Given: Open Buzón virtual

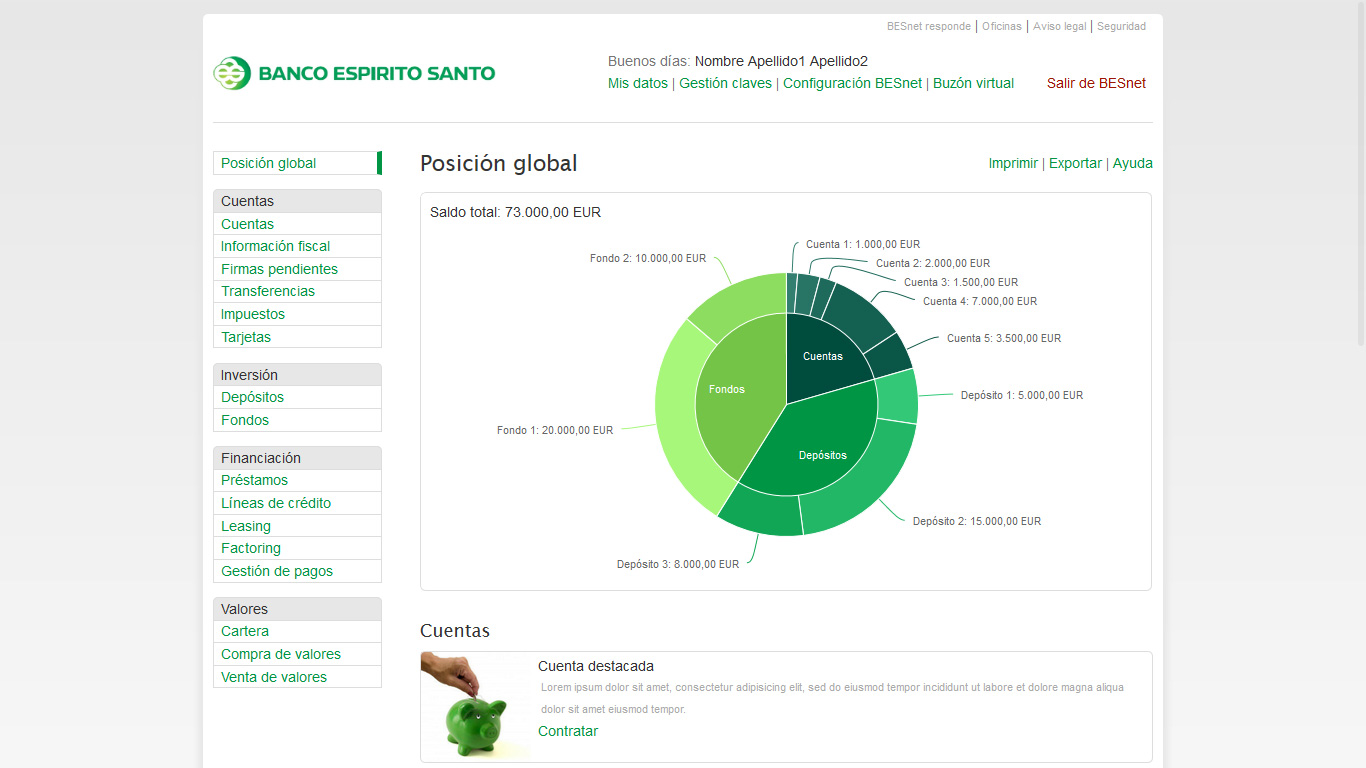Looking at the screenshot, I should (974, 83).
